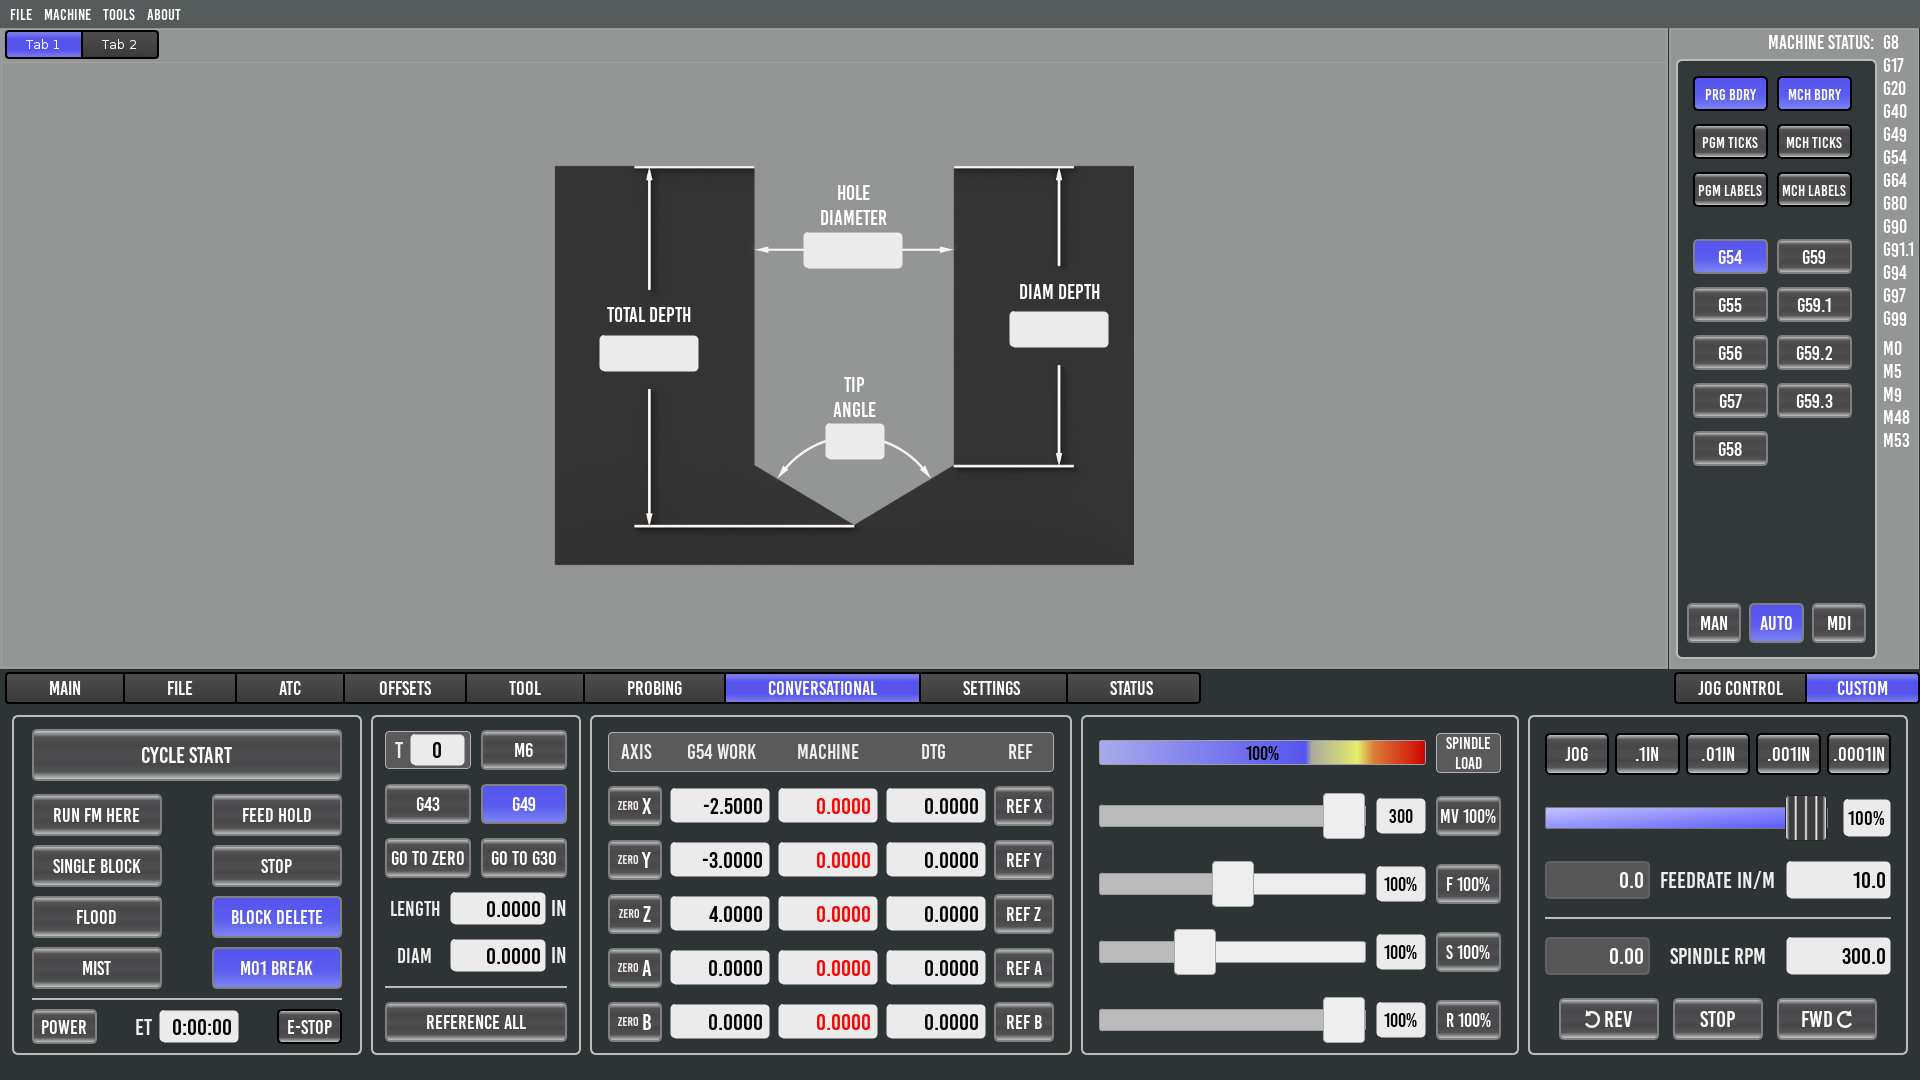Viewport: 1920px width, 1080px height.
Task: Click REF X button
Action: click(1024, 806)
